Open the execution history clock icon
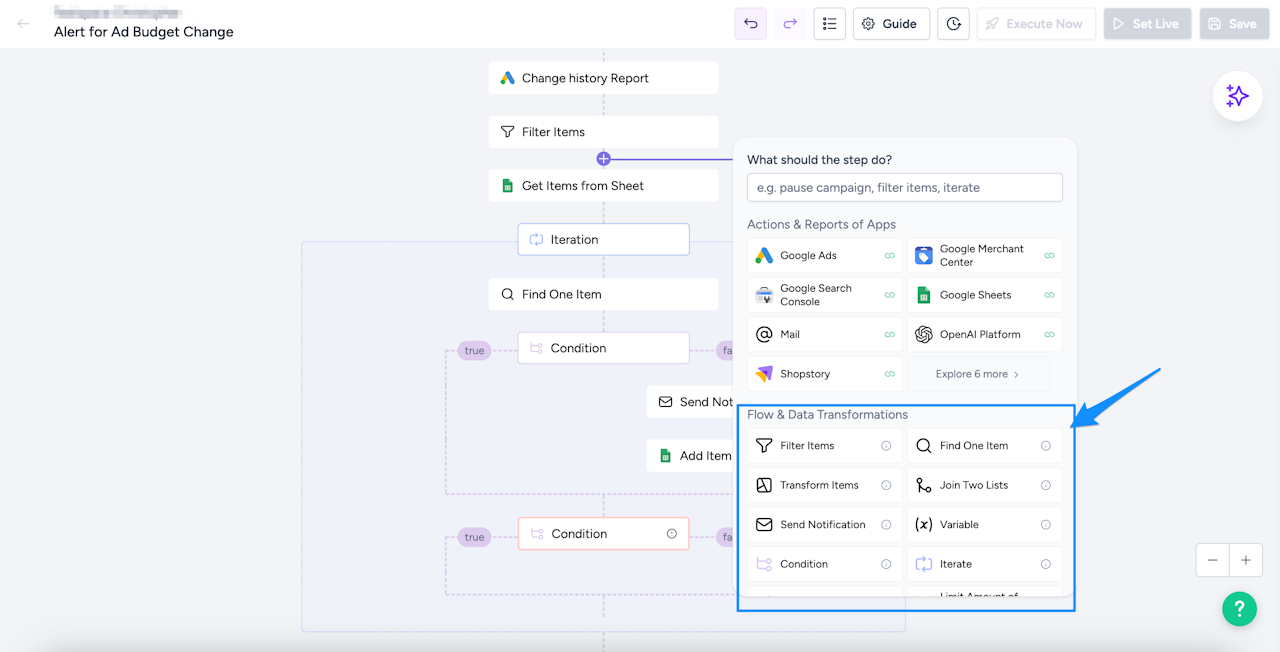Image resolution: width=1280 pixels, height=652 pixels. tap(954, 24)
